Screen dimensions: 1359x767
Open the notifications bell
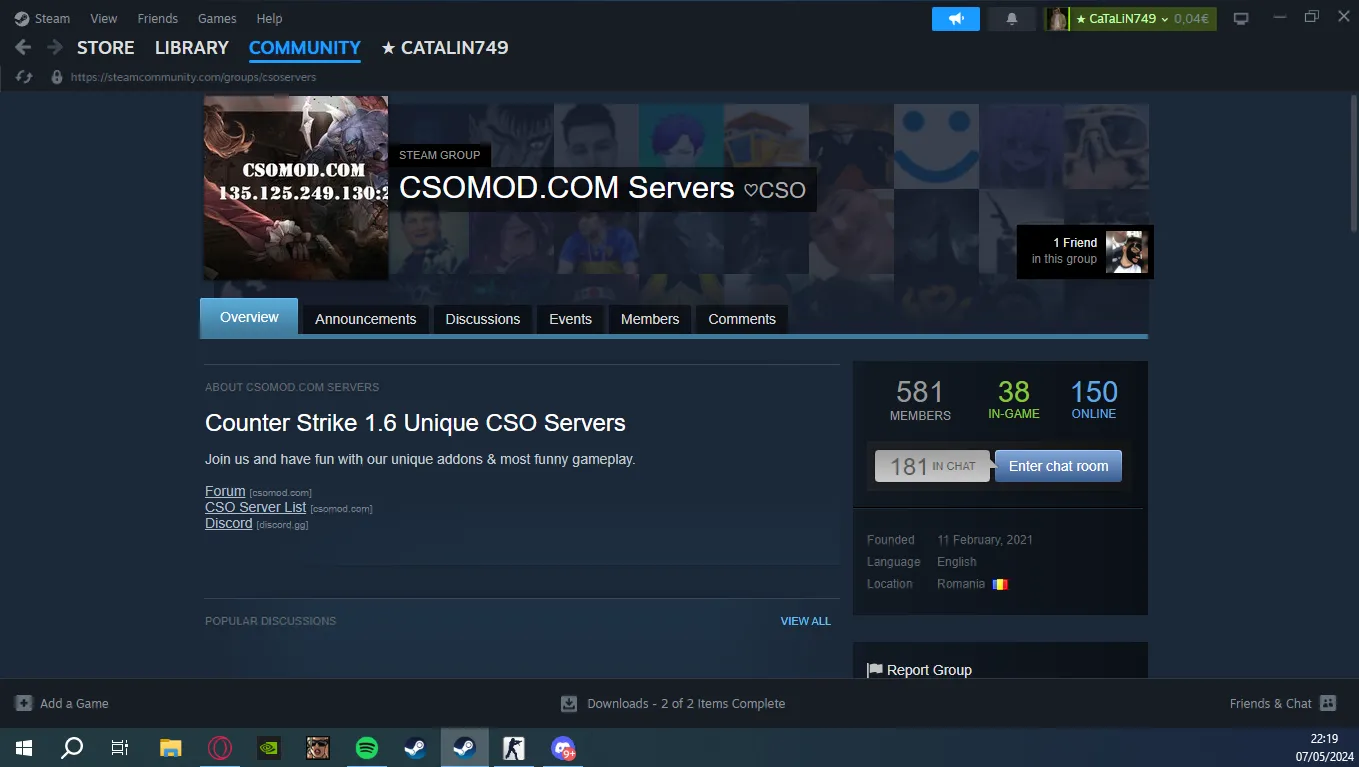pyautogui.click(x=1011, y=19)
